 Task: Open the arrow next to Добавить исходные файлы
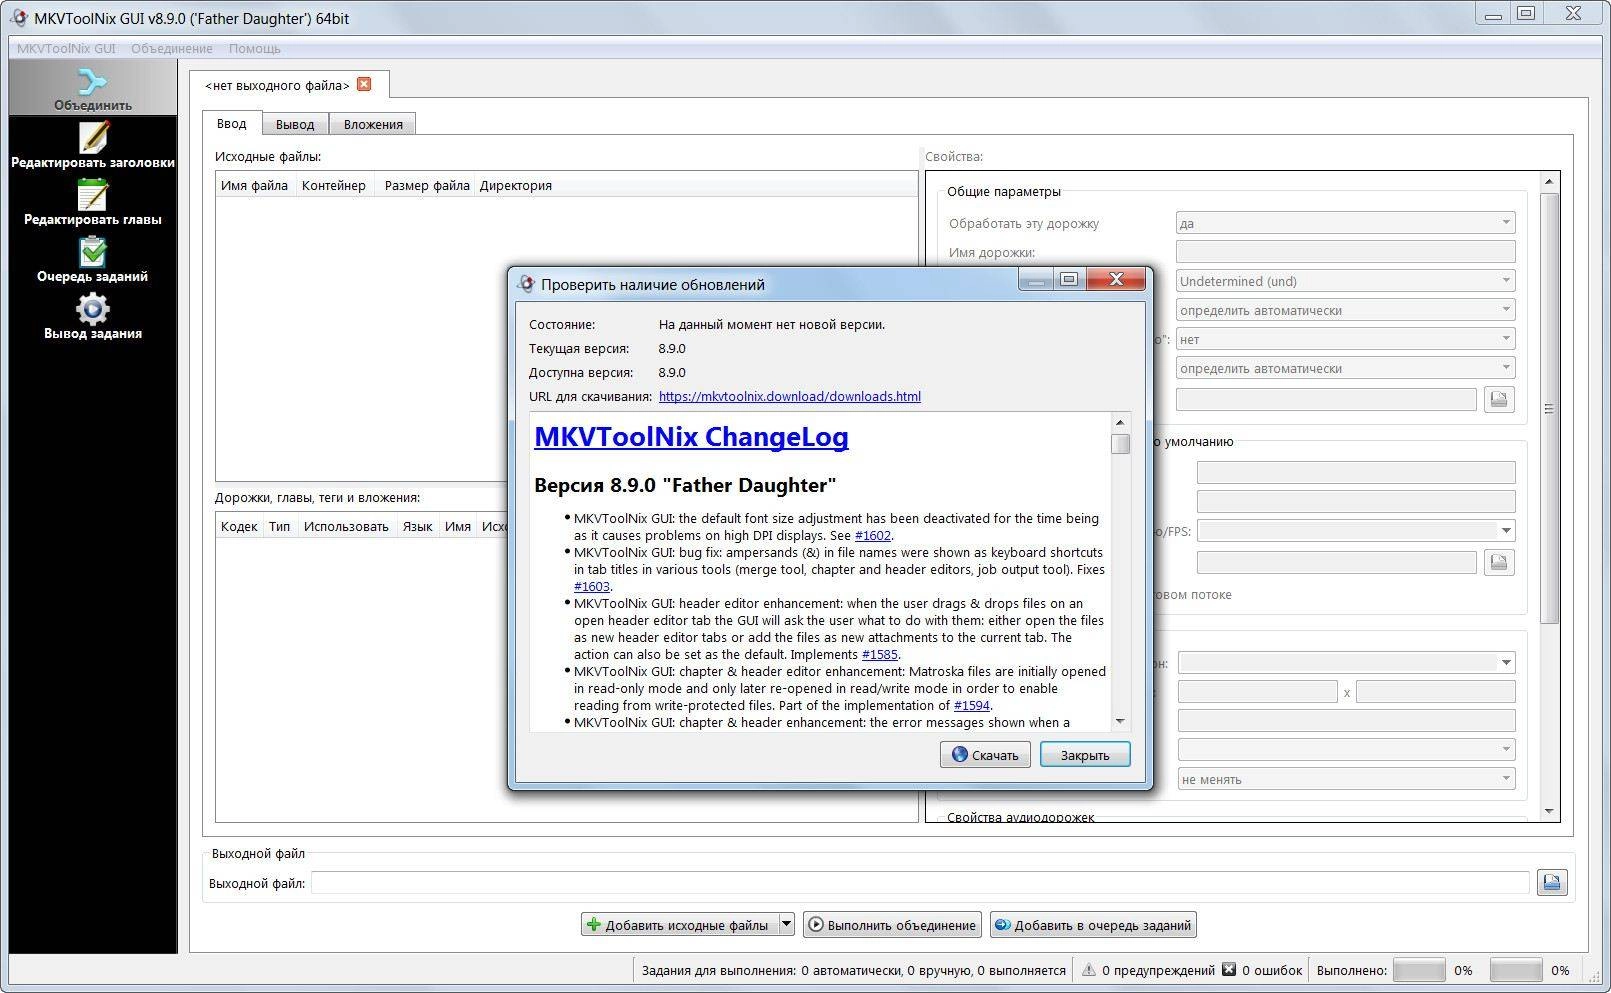pos(786,924)
